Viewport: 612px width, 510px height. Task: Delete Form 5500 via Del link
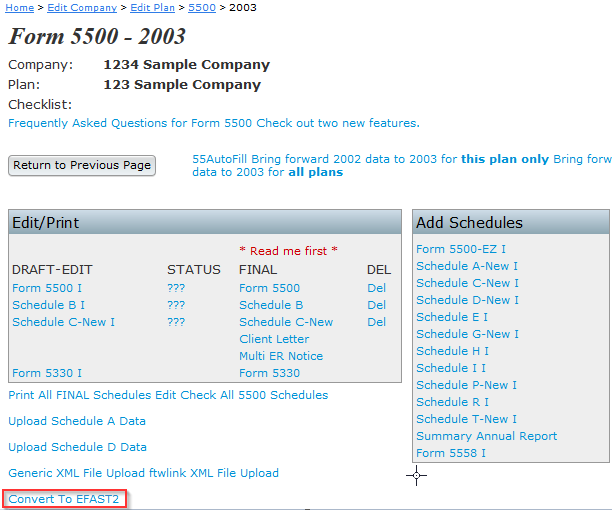pos(376,288)
